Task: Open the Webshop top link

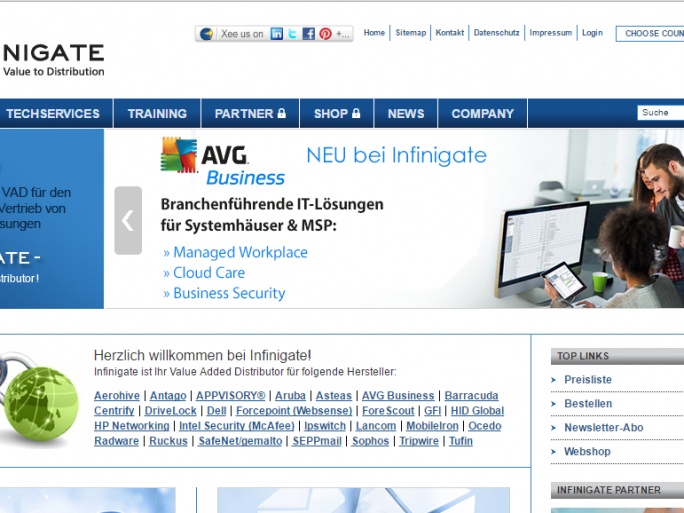Action: click(x=587, y=451)
